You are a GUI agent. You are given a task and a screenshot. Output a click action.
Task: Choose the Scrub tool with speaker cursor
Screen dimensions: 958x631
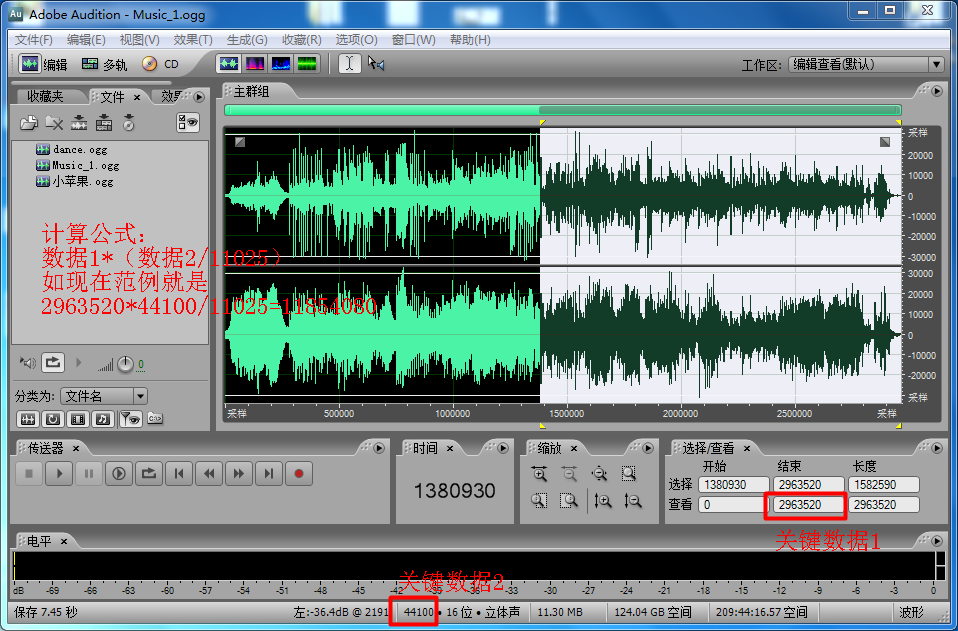(x=376, y=64)
